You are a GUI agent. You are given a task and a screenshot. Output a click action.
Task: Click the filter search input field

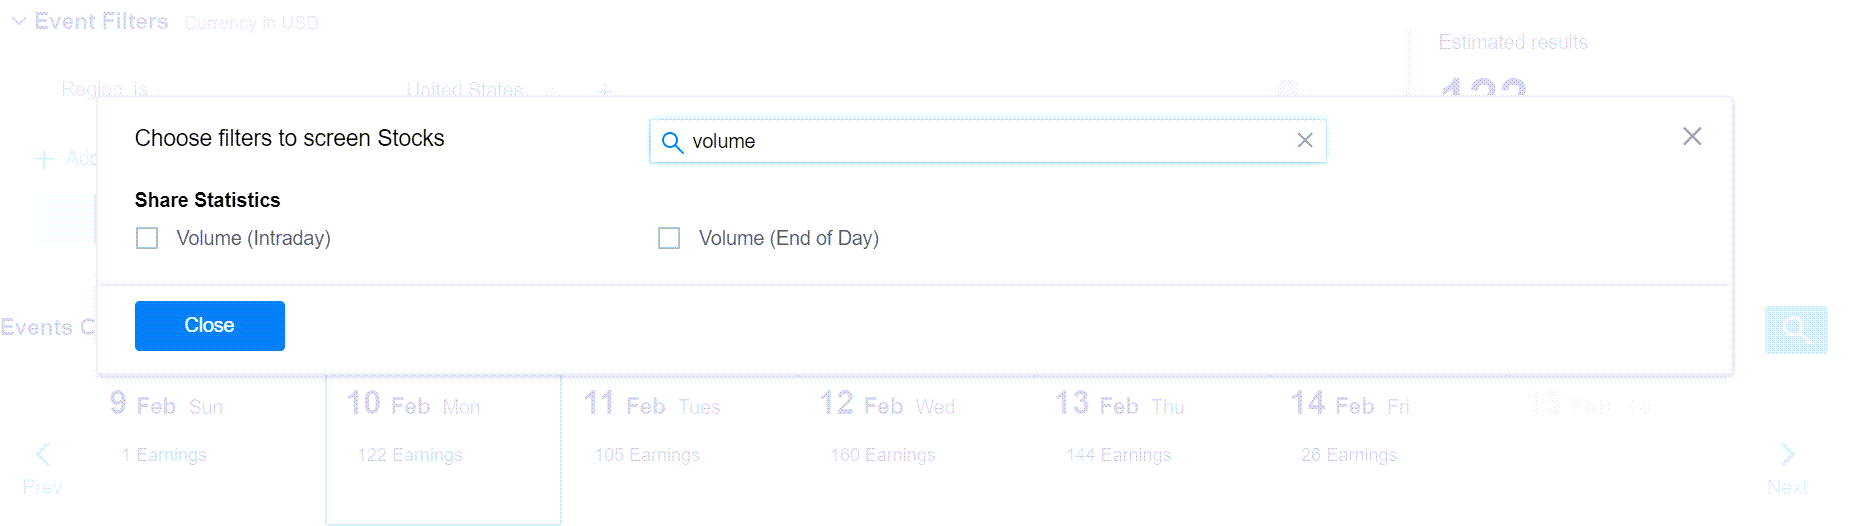click(988, 141)
